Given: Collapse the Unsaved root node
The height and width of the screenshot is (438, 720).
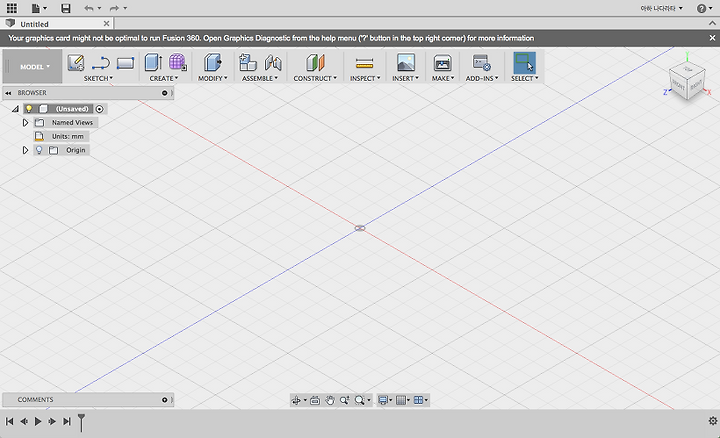Looking at the screenshot, I should click(15, 109).
